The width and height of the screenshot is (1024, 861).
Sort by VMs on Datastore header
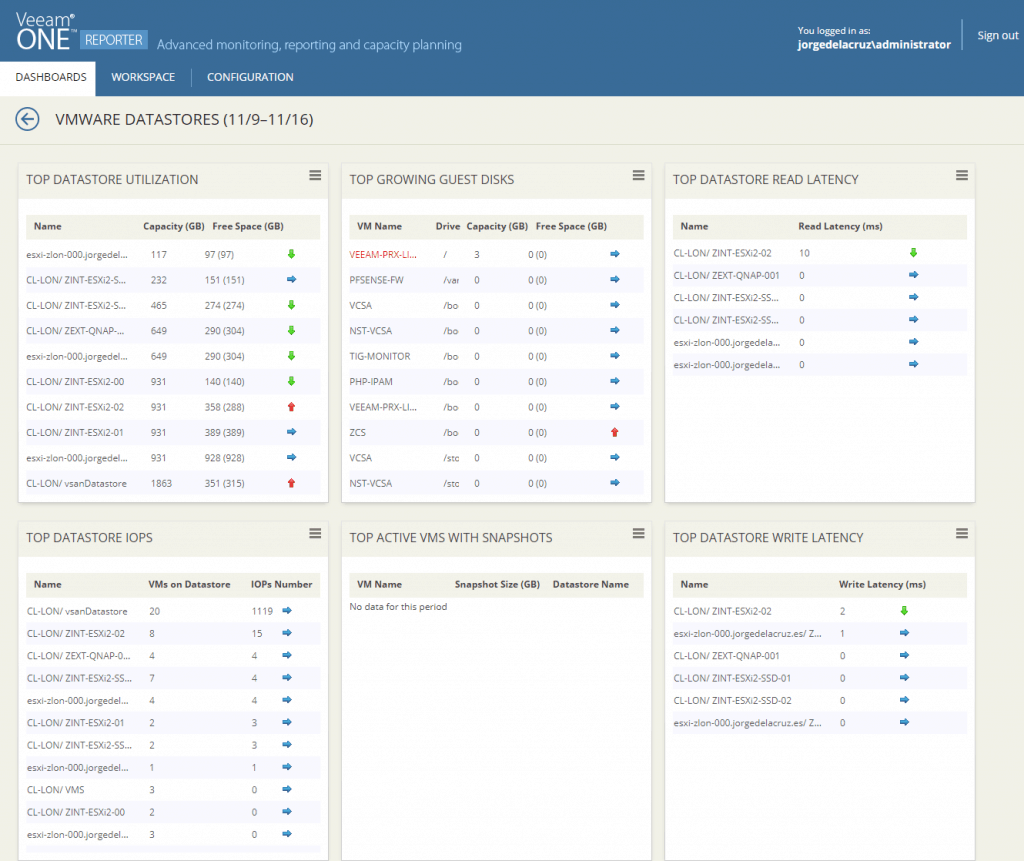pyautogui.click(x=189, y=584)
